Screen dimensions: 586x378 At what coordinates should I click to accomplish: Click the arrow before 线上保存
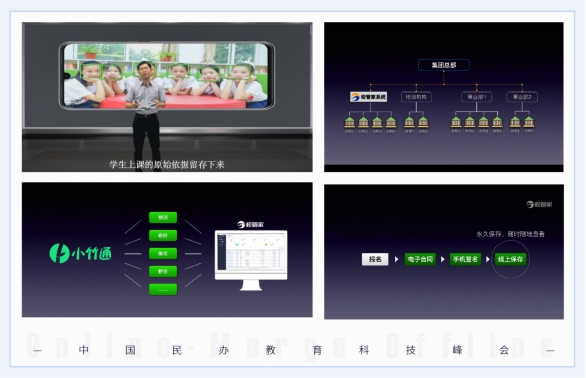point(487,259)
